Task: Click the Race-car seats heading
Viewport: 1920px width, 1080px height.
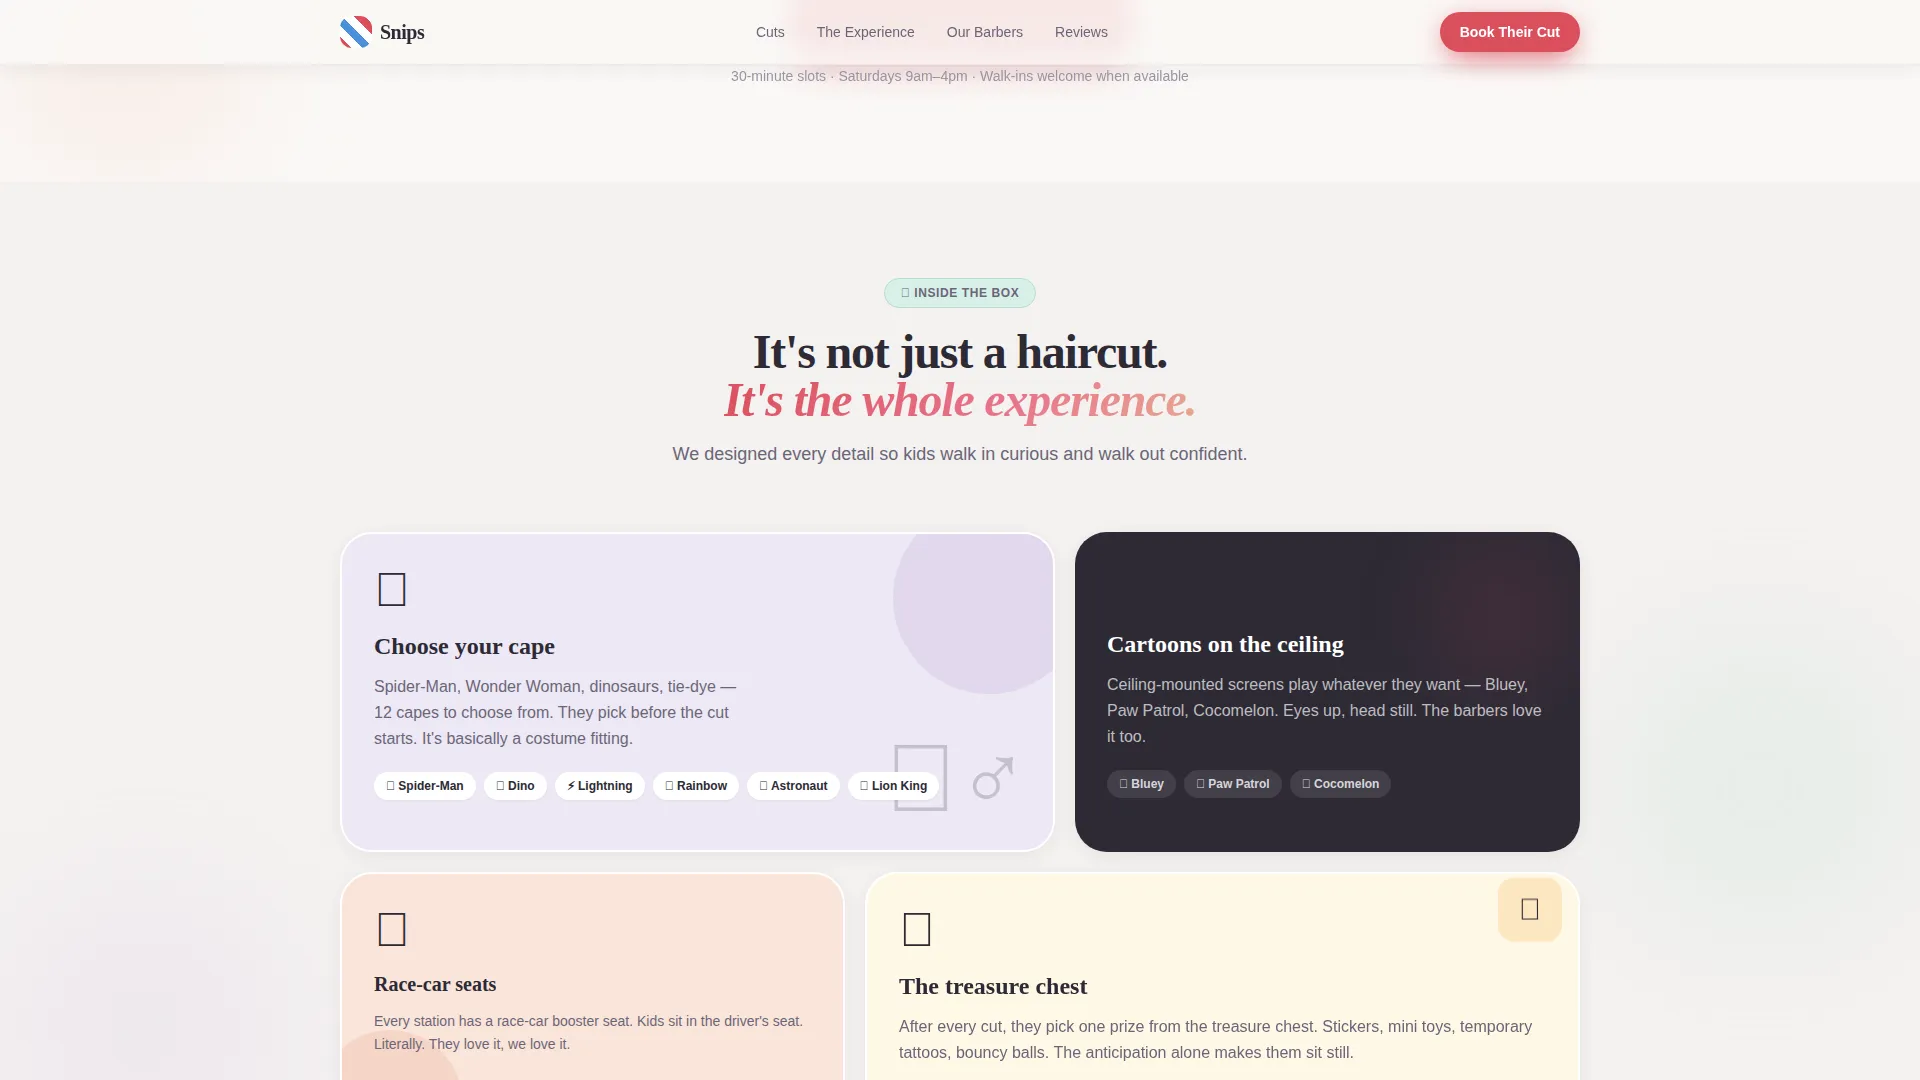Action: click(435, 985)
